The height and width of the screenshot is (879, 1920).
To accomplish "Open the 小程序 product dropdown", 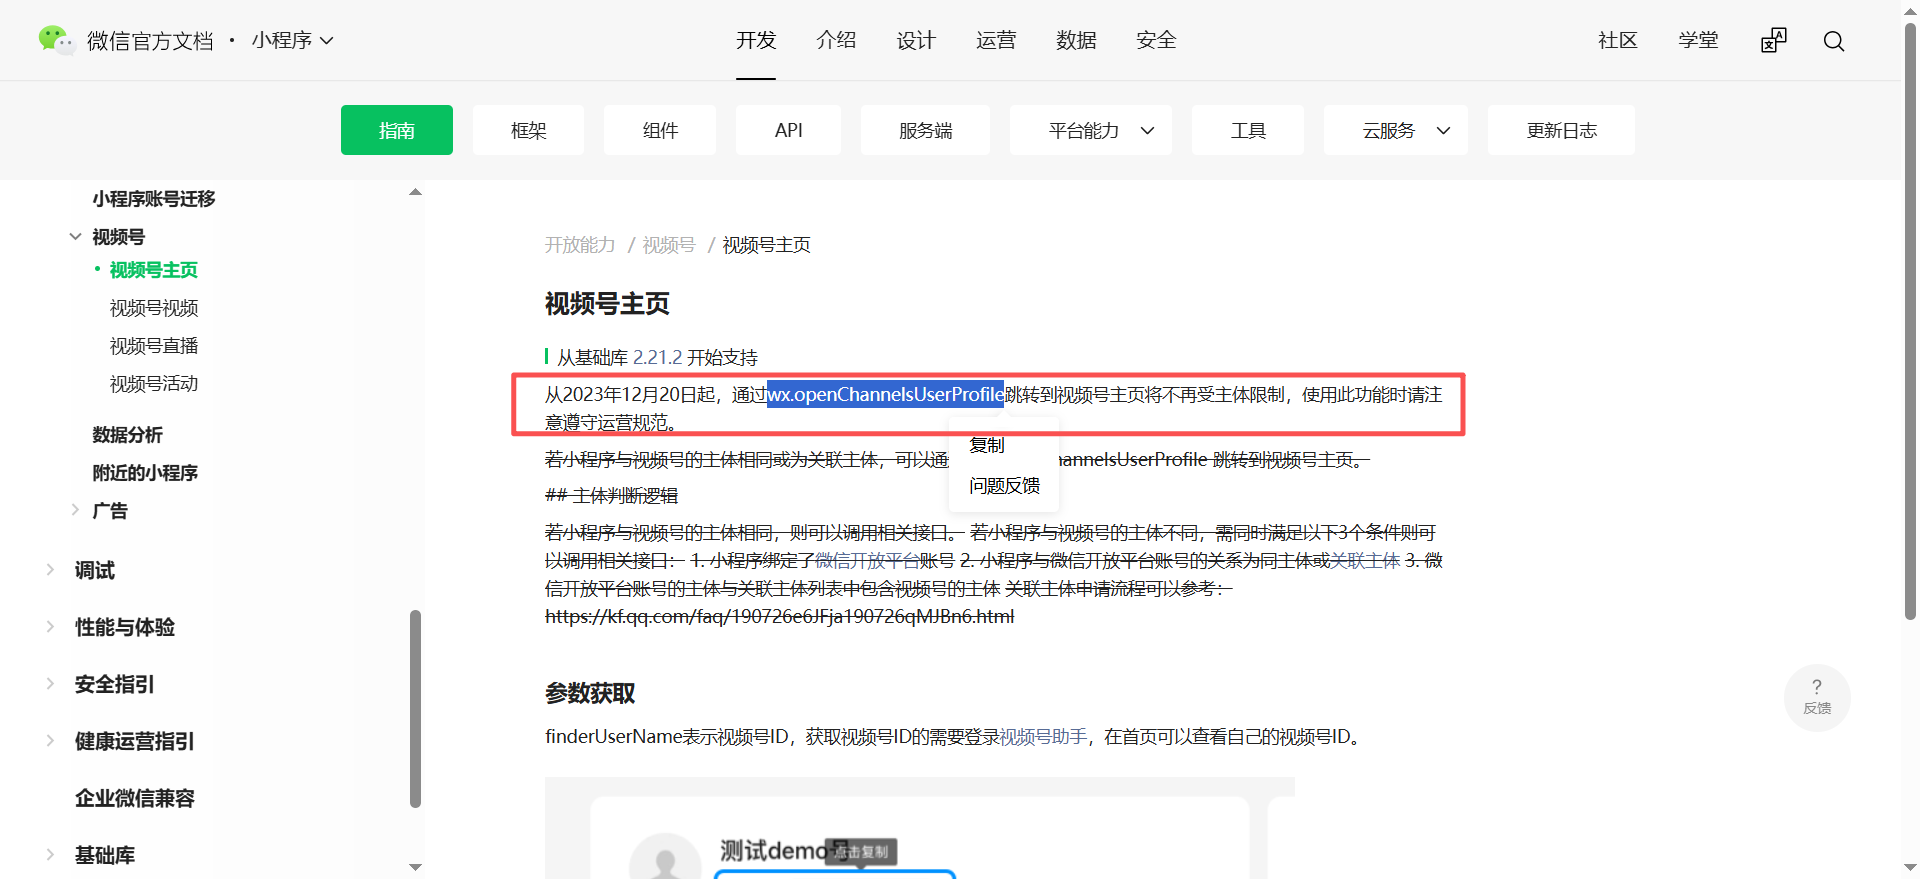I will point(292,40).
